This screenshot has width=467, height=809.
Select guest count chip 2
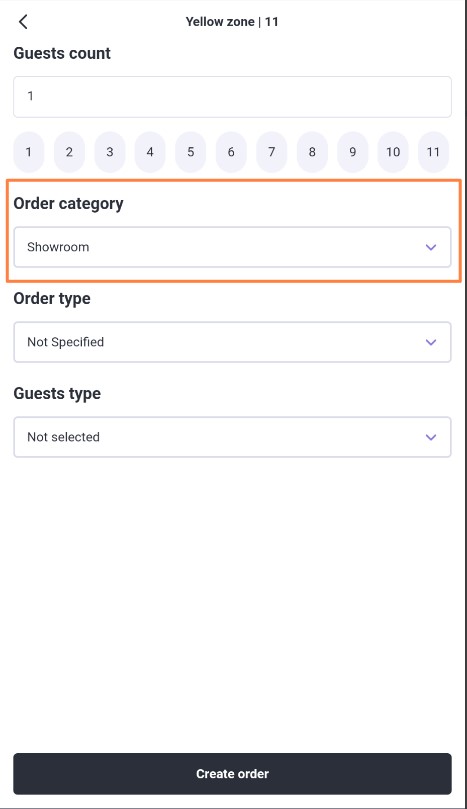pyautogui.click(x=69, y=152)
